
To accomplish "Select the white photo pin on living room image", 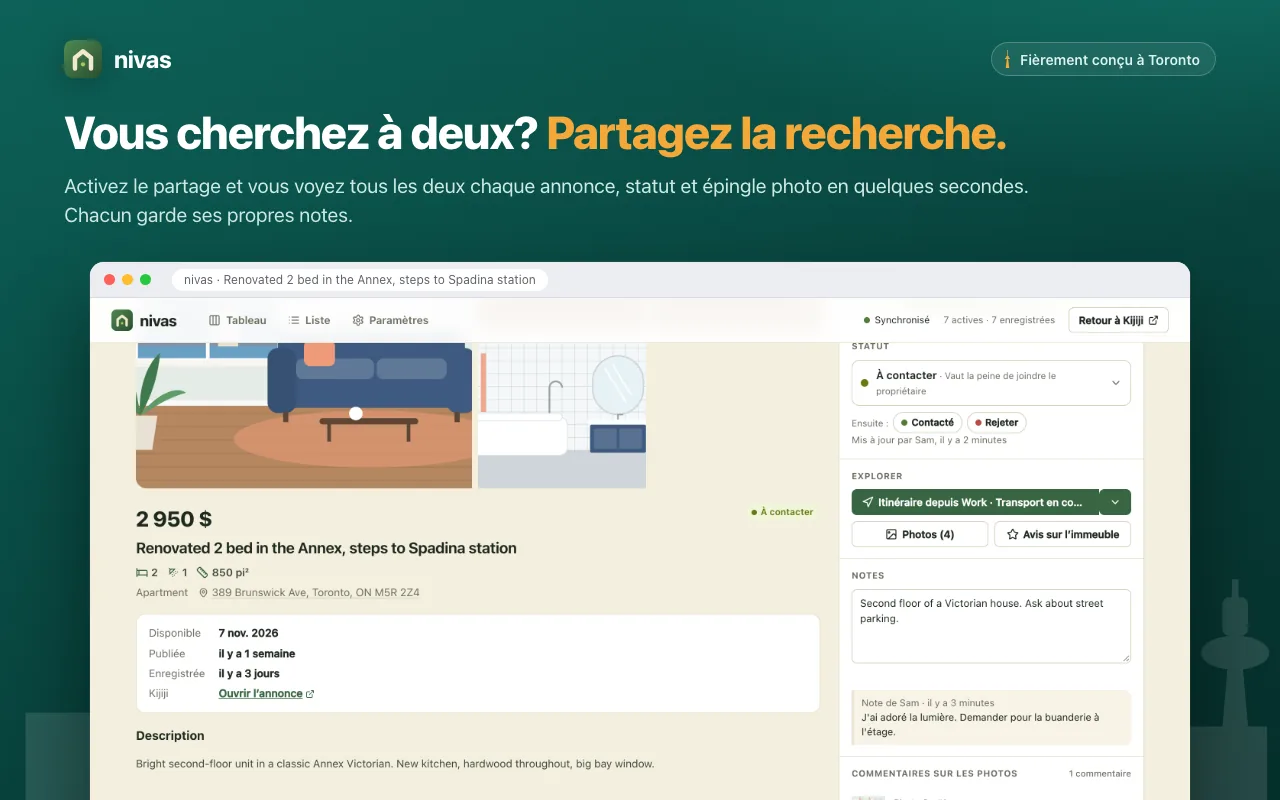I will [x=355, y=413].
